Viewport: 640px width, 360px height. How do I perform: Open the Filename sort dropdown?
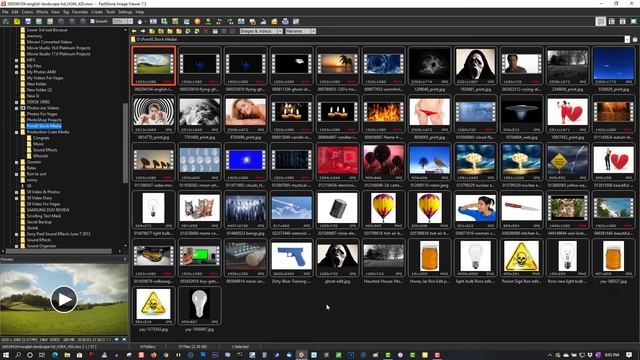(x=313, y=31)
